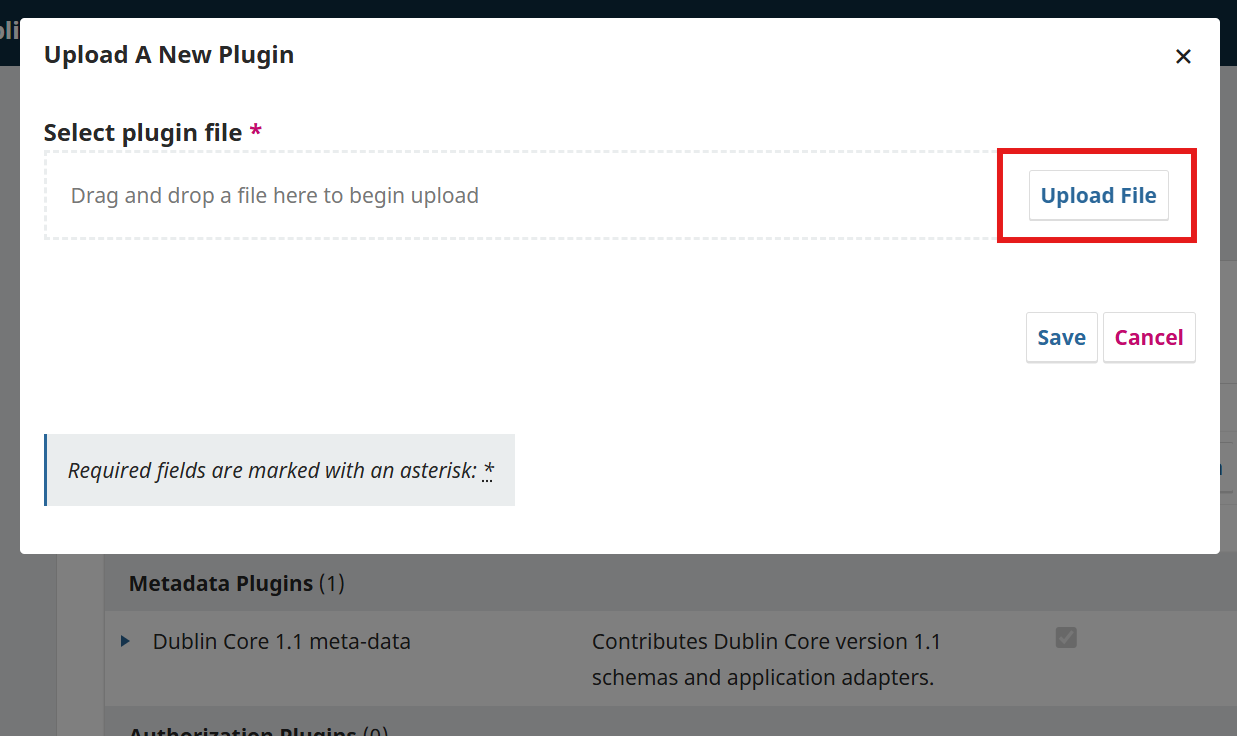Click the red required asterisk beside the label

[x=256, y=132]
